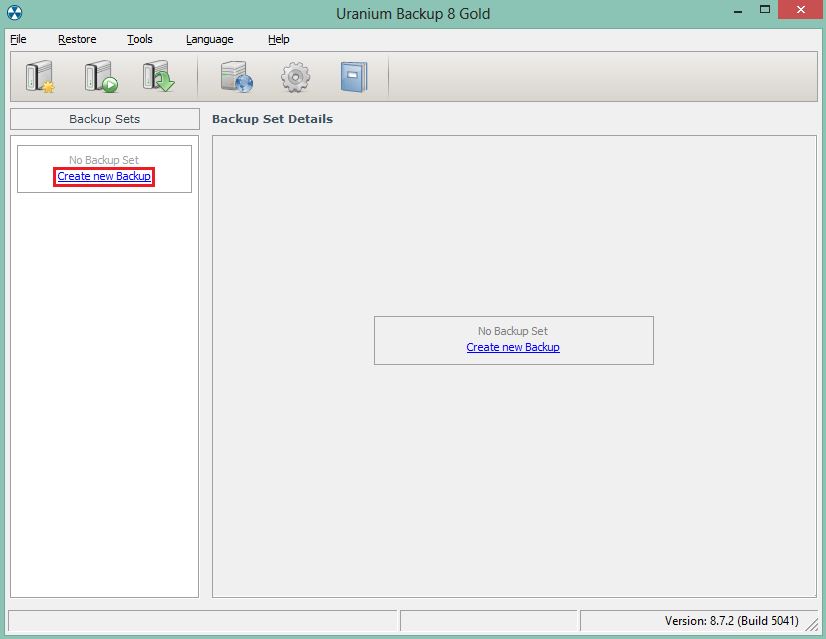Click the Version 8.7.2 (Build 5041) status text

pos(732,621)
